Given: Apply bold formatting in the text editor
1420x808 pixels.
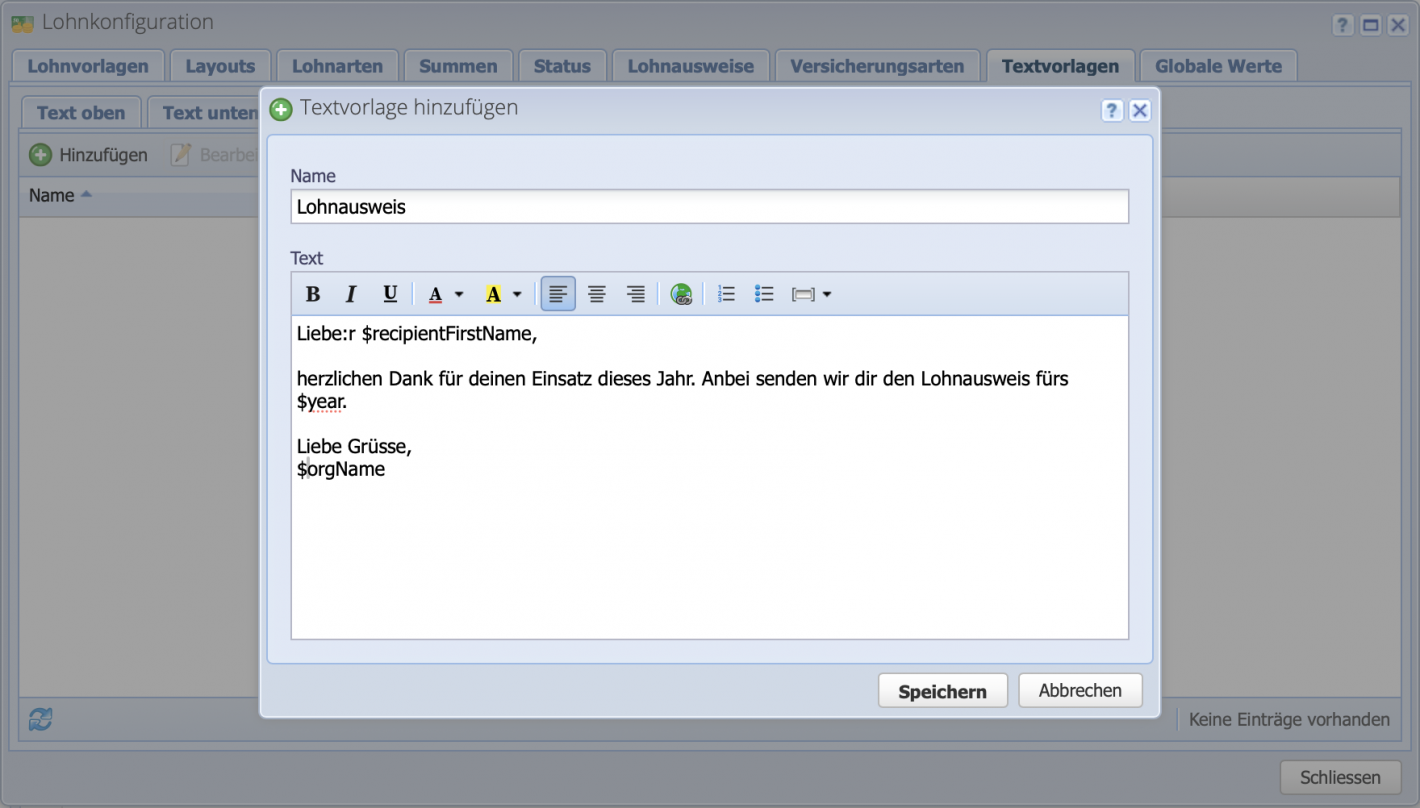Looking at the screenshot, I should 313,293.
